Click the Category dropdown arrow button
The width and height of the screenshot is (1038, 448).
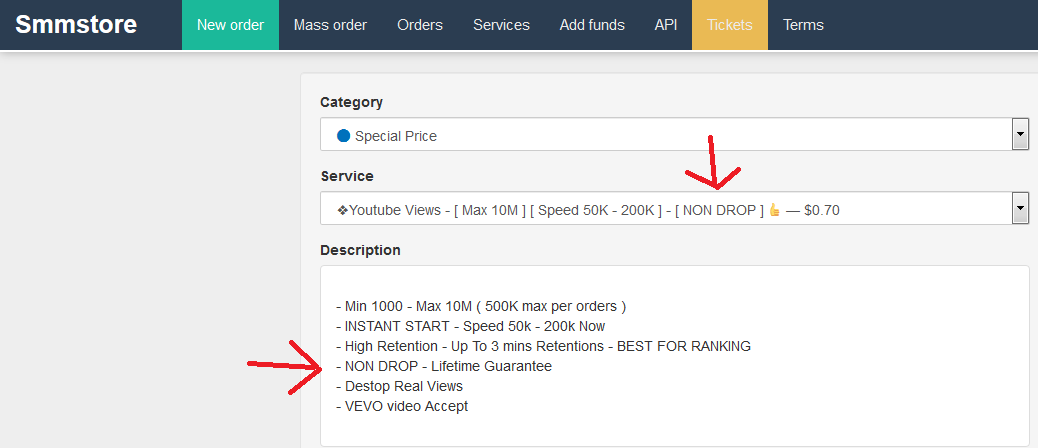1020,136
